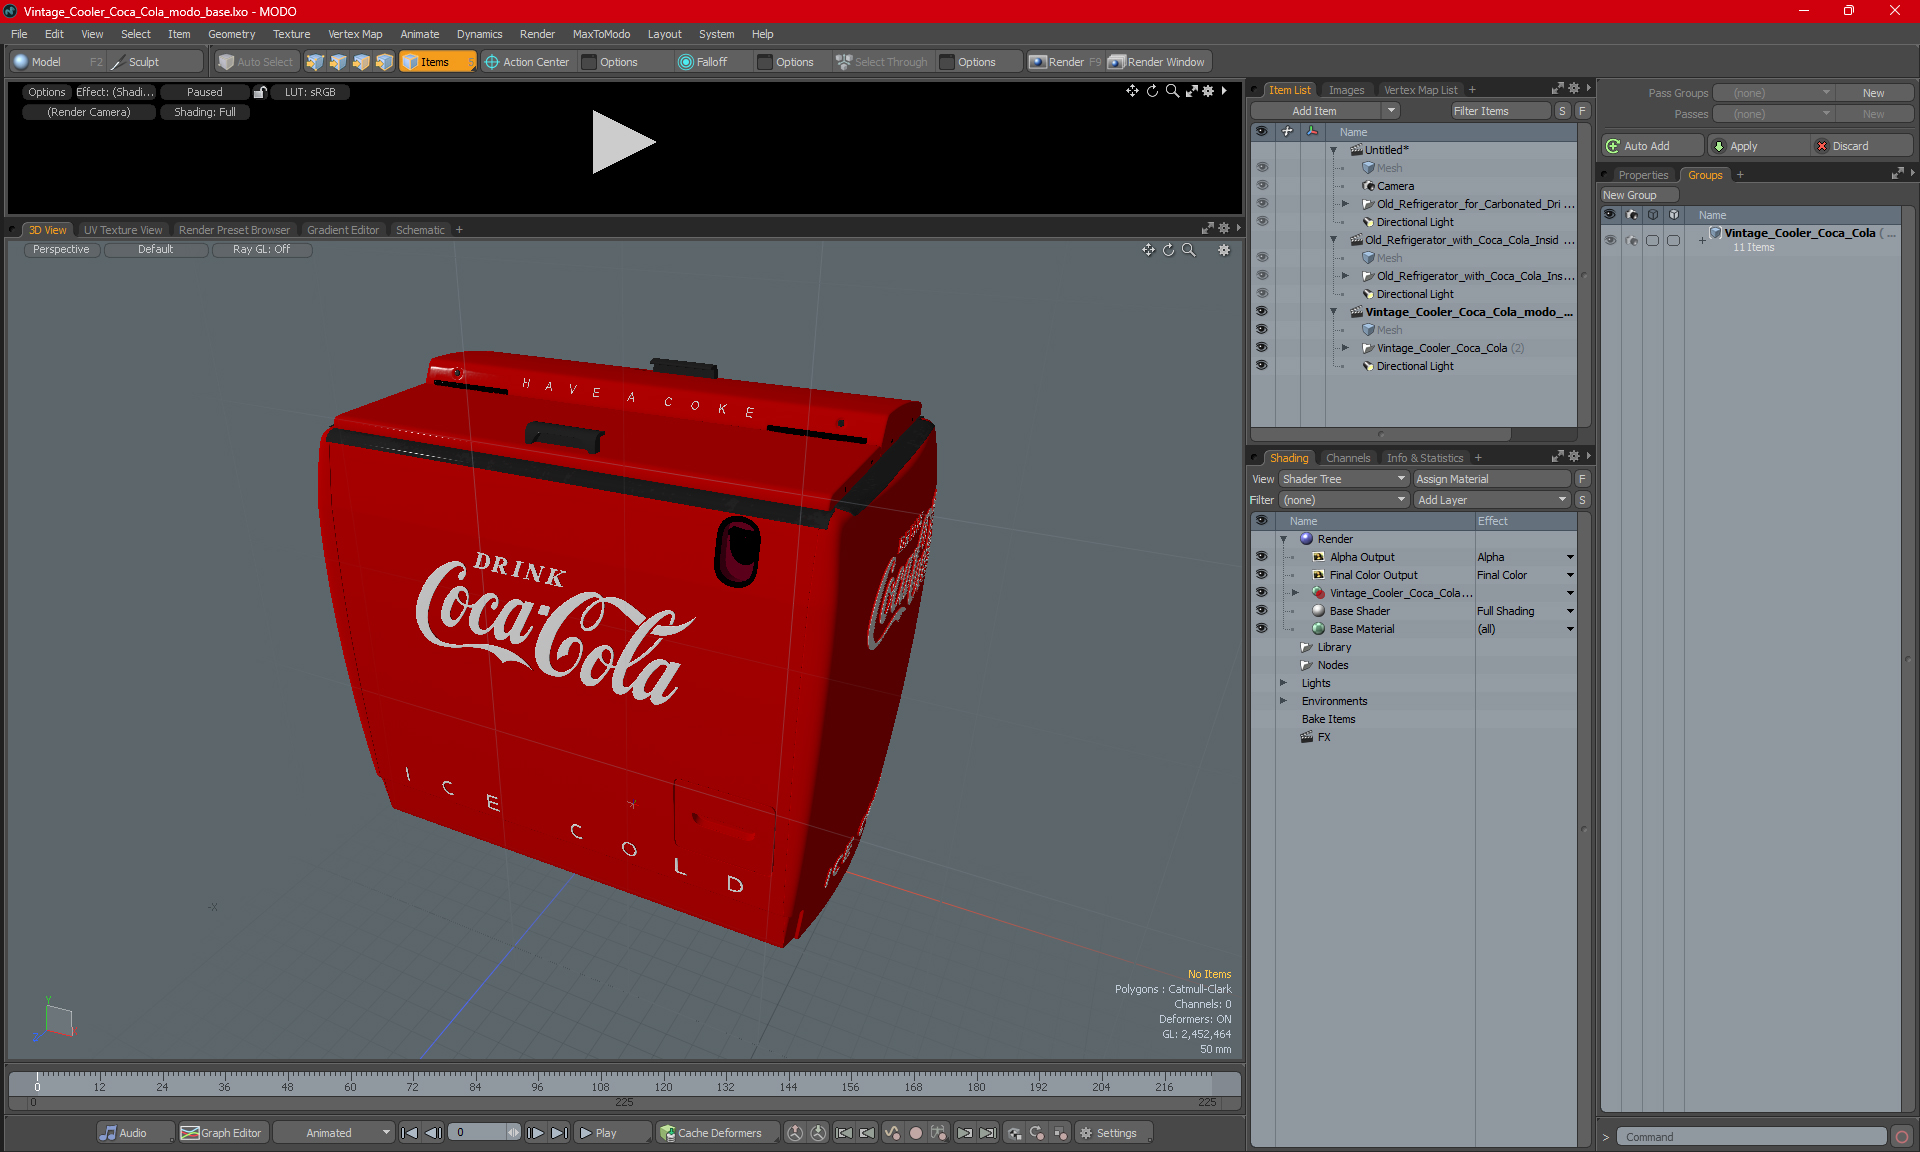Click Auto Add button
The image size is (1920, 1152).
pos(1650,146)
